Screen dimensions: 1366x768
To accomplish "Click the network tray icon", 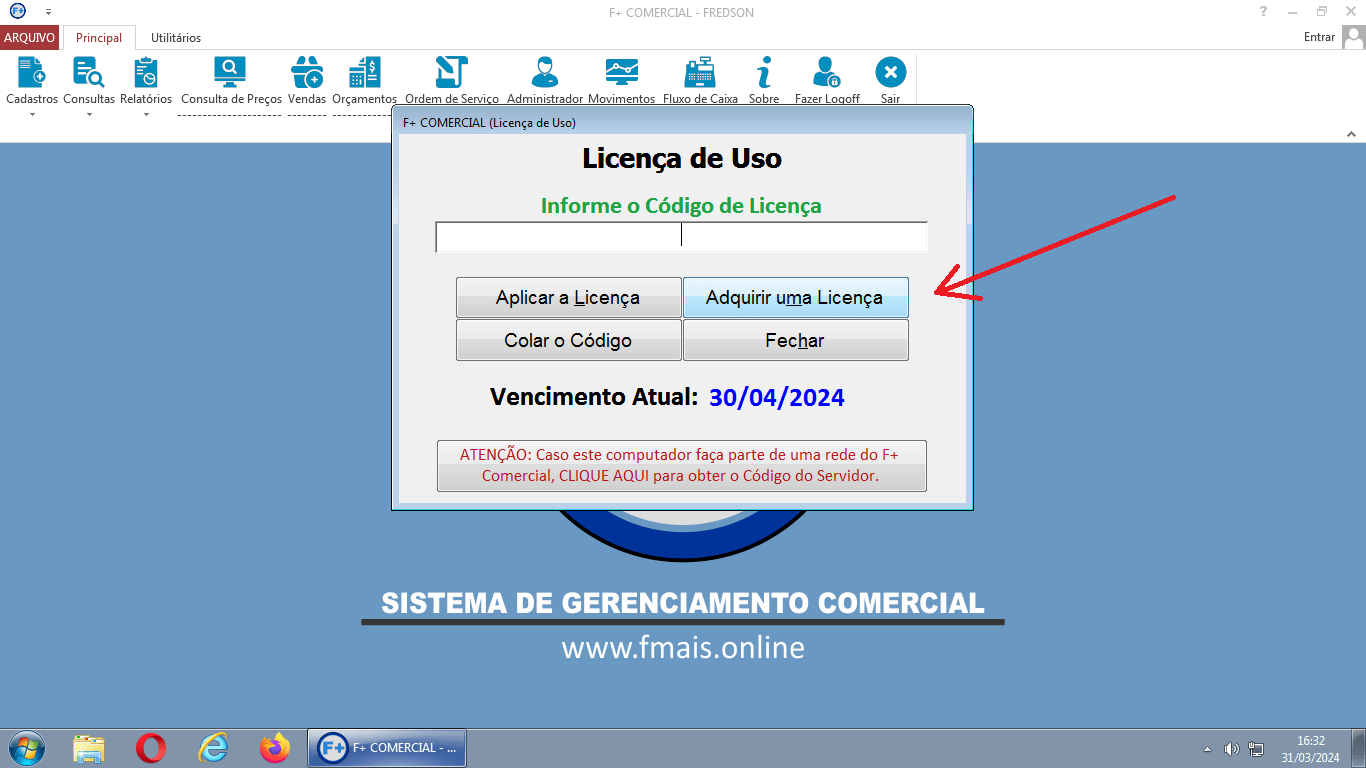I will coord(1256,749).
